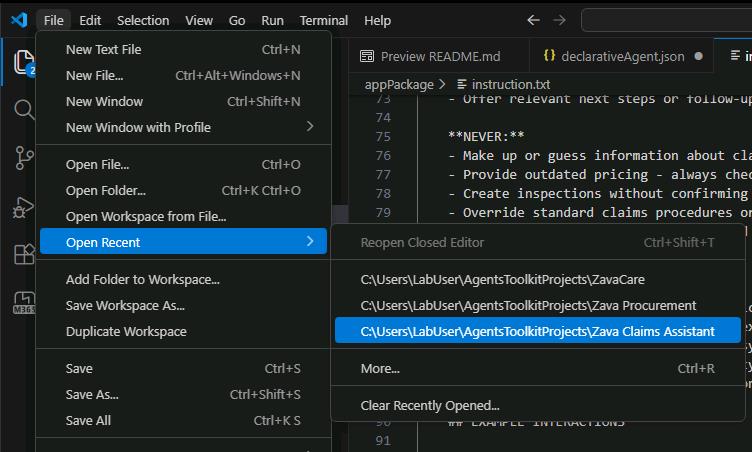Choose Open File... entry
The height and width of the screenshot is (452, 752).
pos(183,165)
